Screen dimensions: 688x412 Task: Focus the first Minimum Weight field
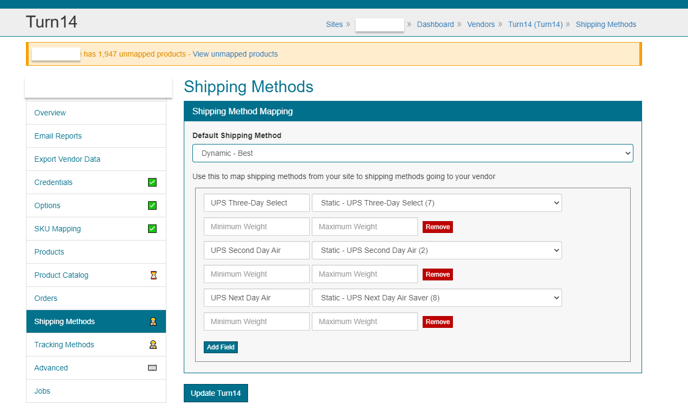click(256, 227)
